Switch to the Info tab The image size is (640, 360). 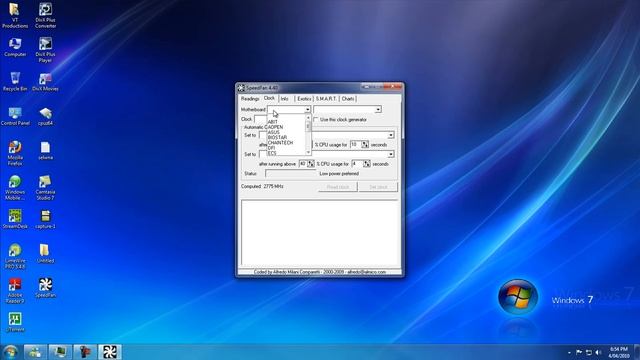click(285, 99)
